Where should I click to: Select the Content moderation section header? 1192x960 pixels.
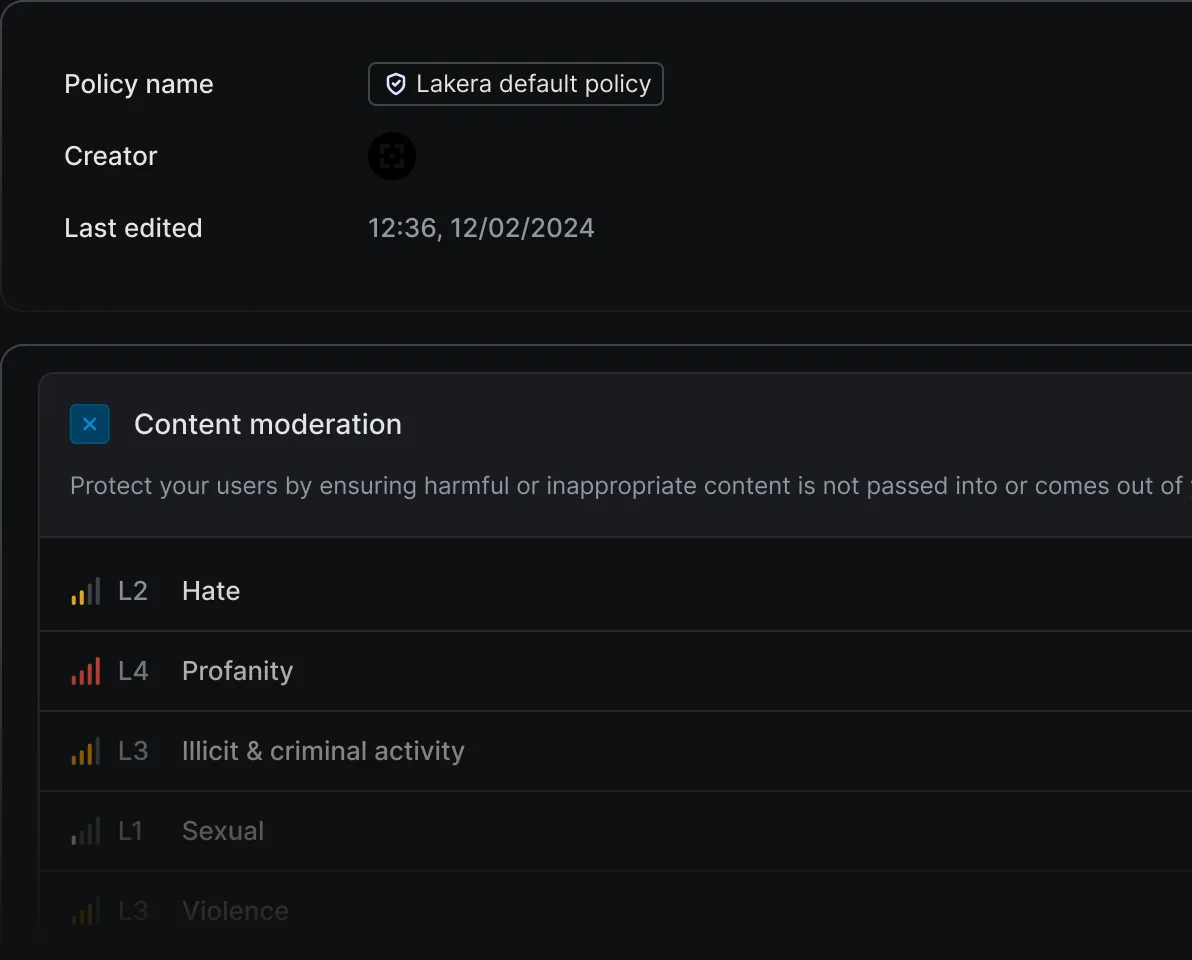pyautogui.click(x=268, y=424)
